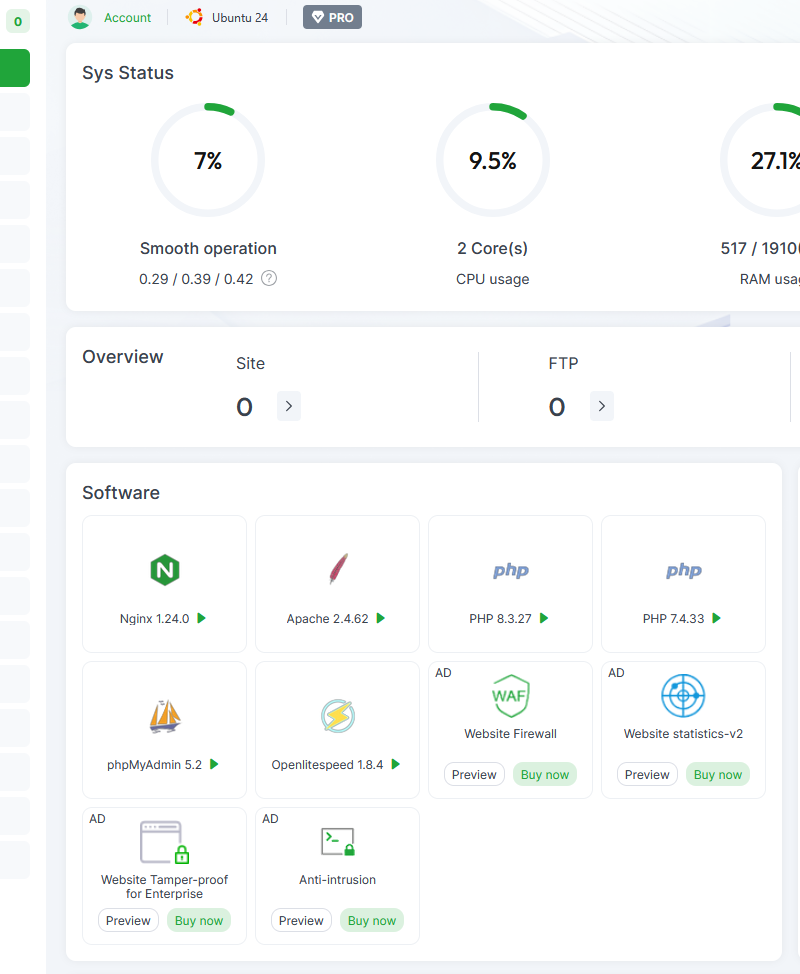Viewport: 800px width, 974px height.
Task: Open the phpMyAdmin sailboat icon
Action: point(164,716)
